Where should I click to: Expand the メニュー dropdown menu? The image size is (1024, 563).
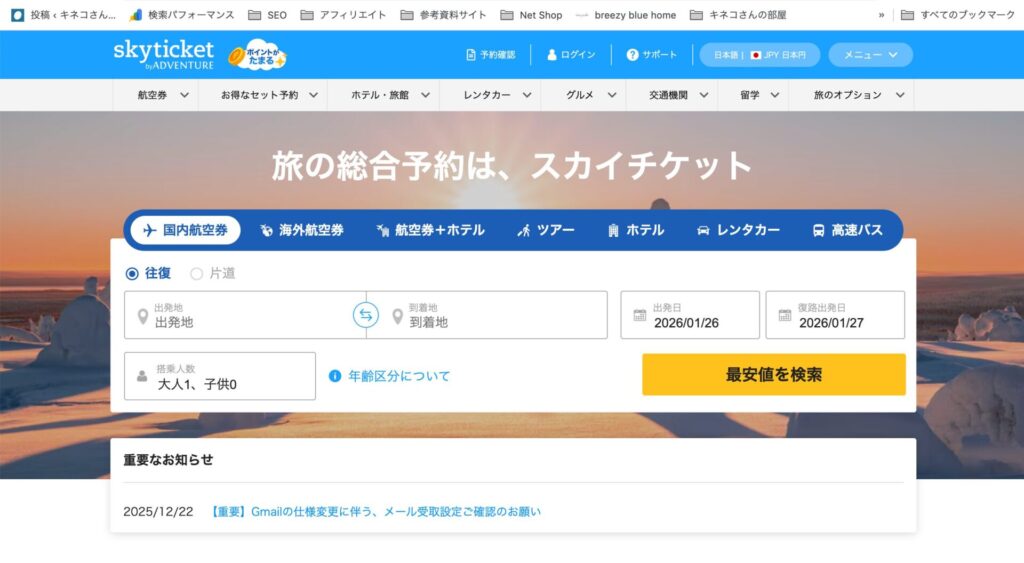click(870, 55)
